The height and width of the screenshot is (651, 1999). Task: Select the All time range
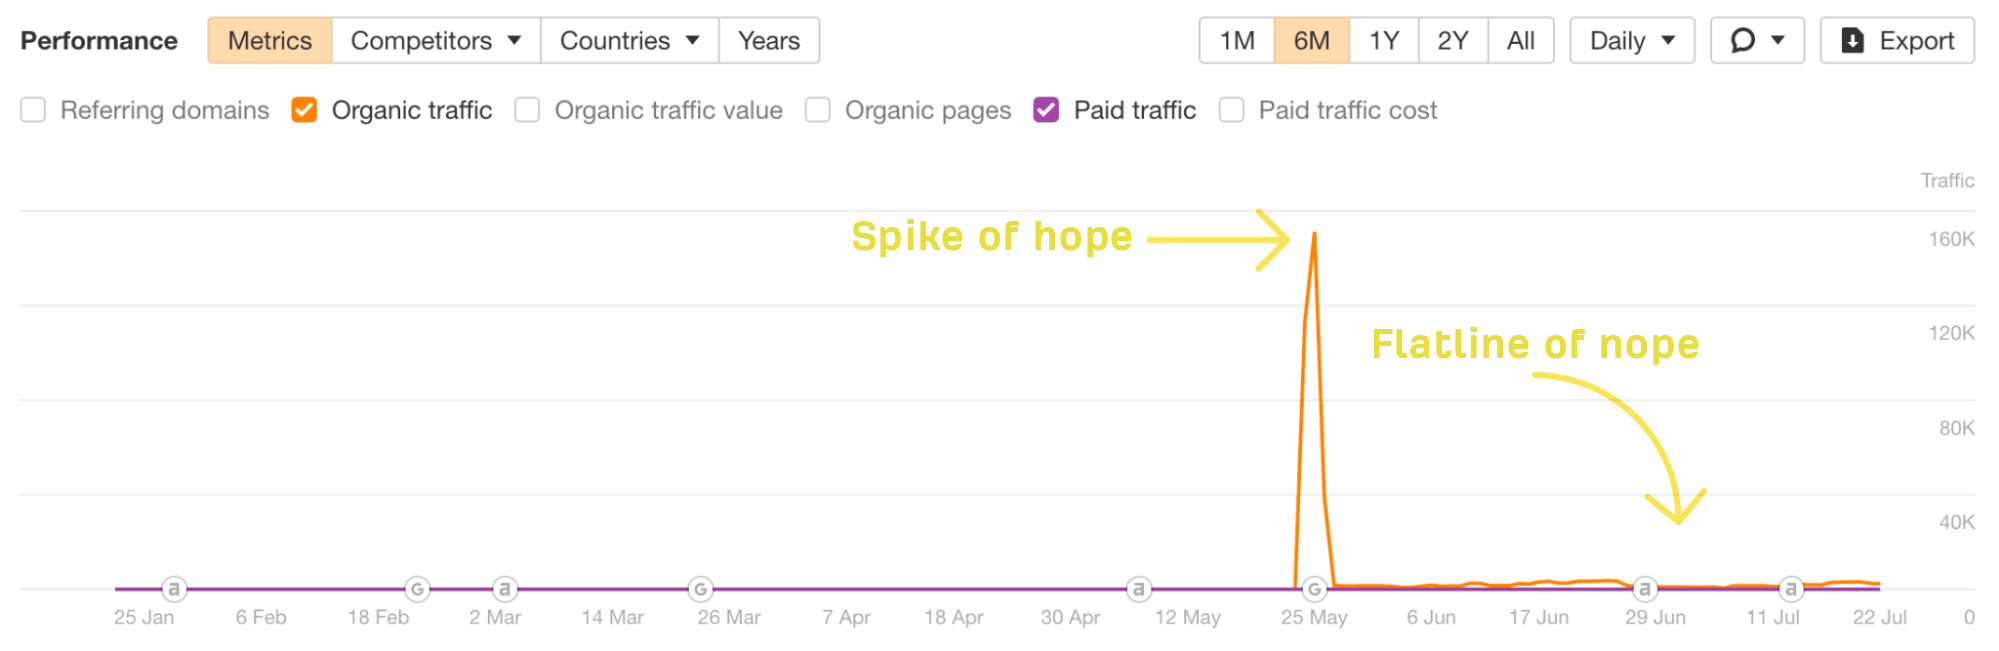1520,40
